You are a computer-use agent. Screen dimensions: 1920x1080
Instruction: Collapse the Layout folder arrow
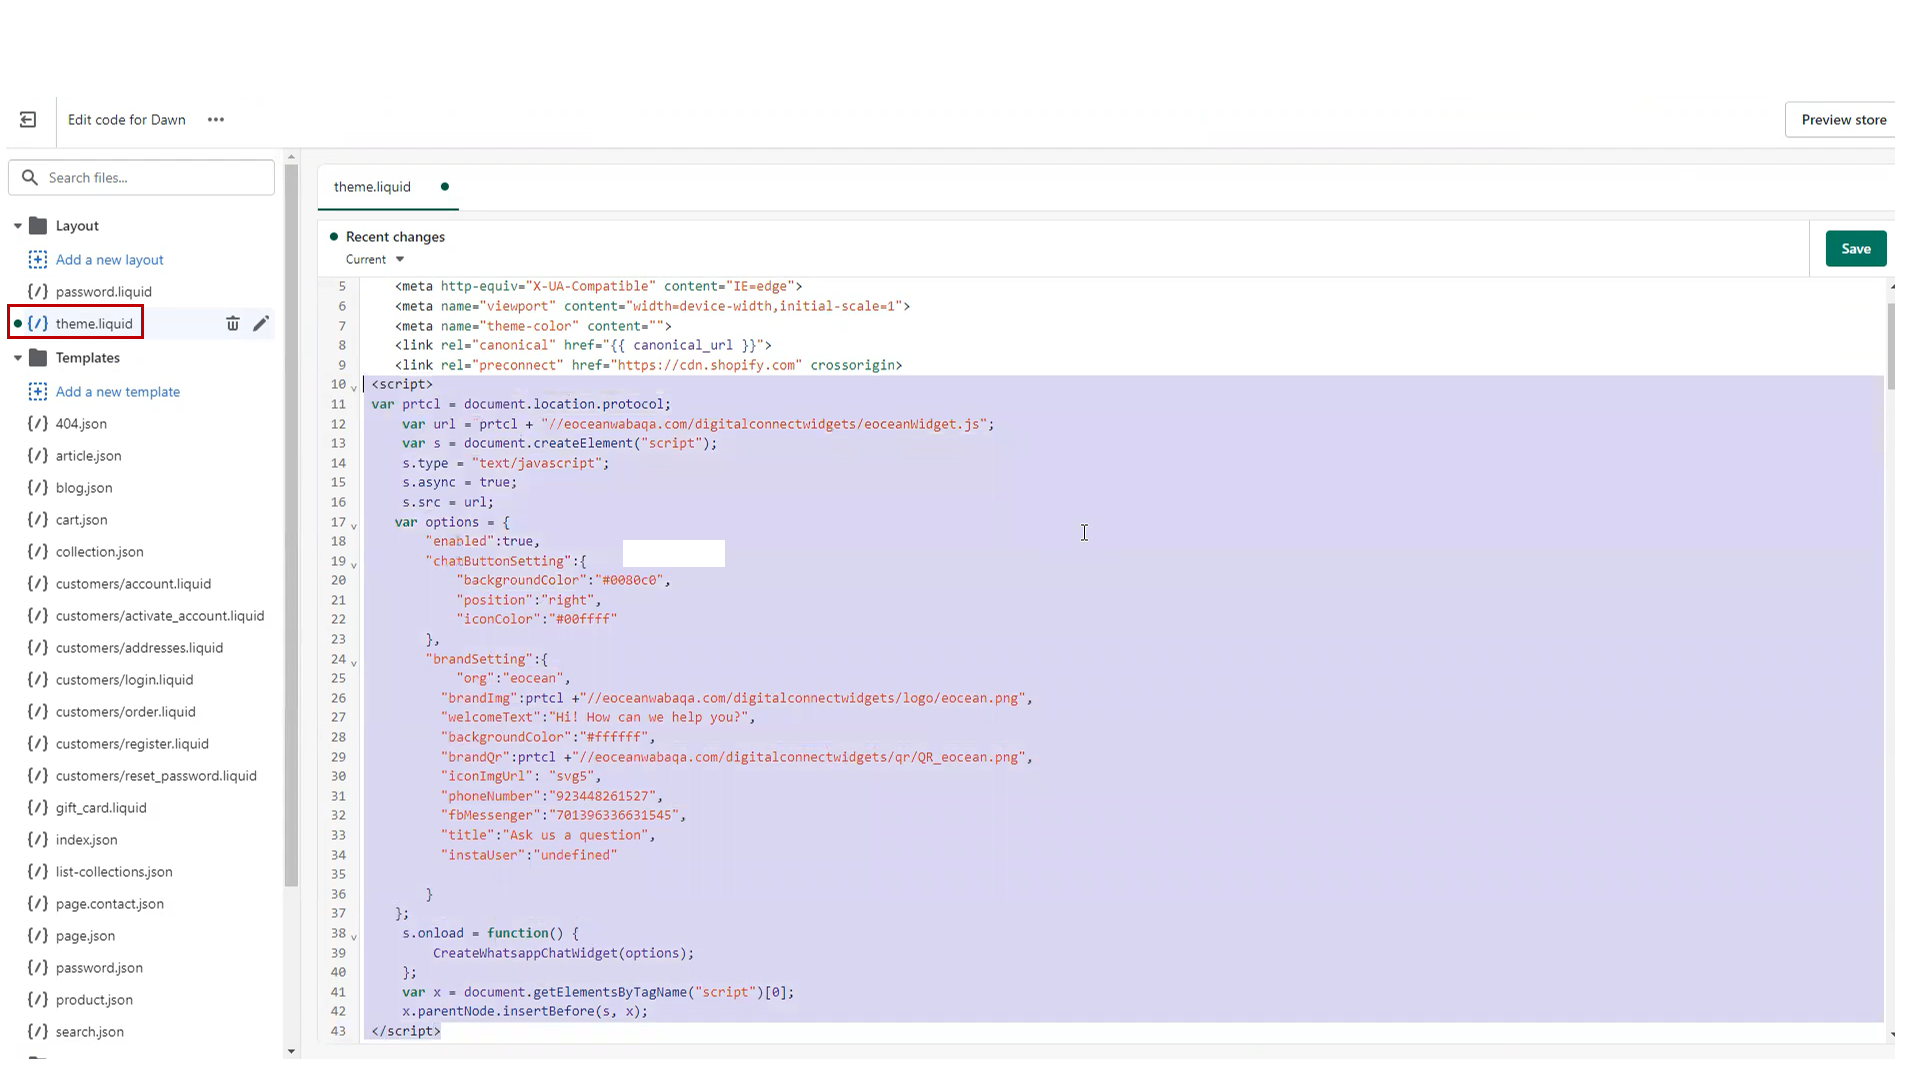pyautogui.click(x=18, y=226)
